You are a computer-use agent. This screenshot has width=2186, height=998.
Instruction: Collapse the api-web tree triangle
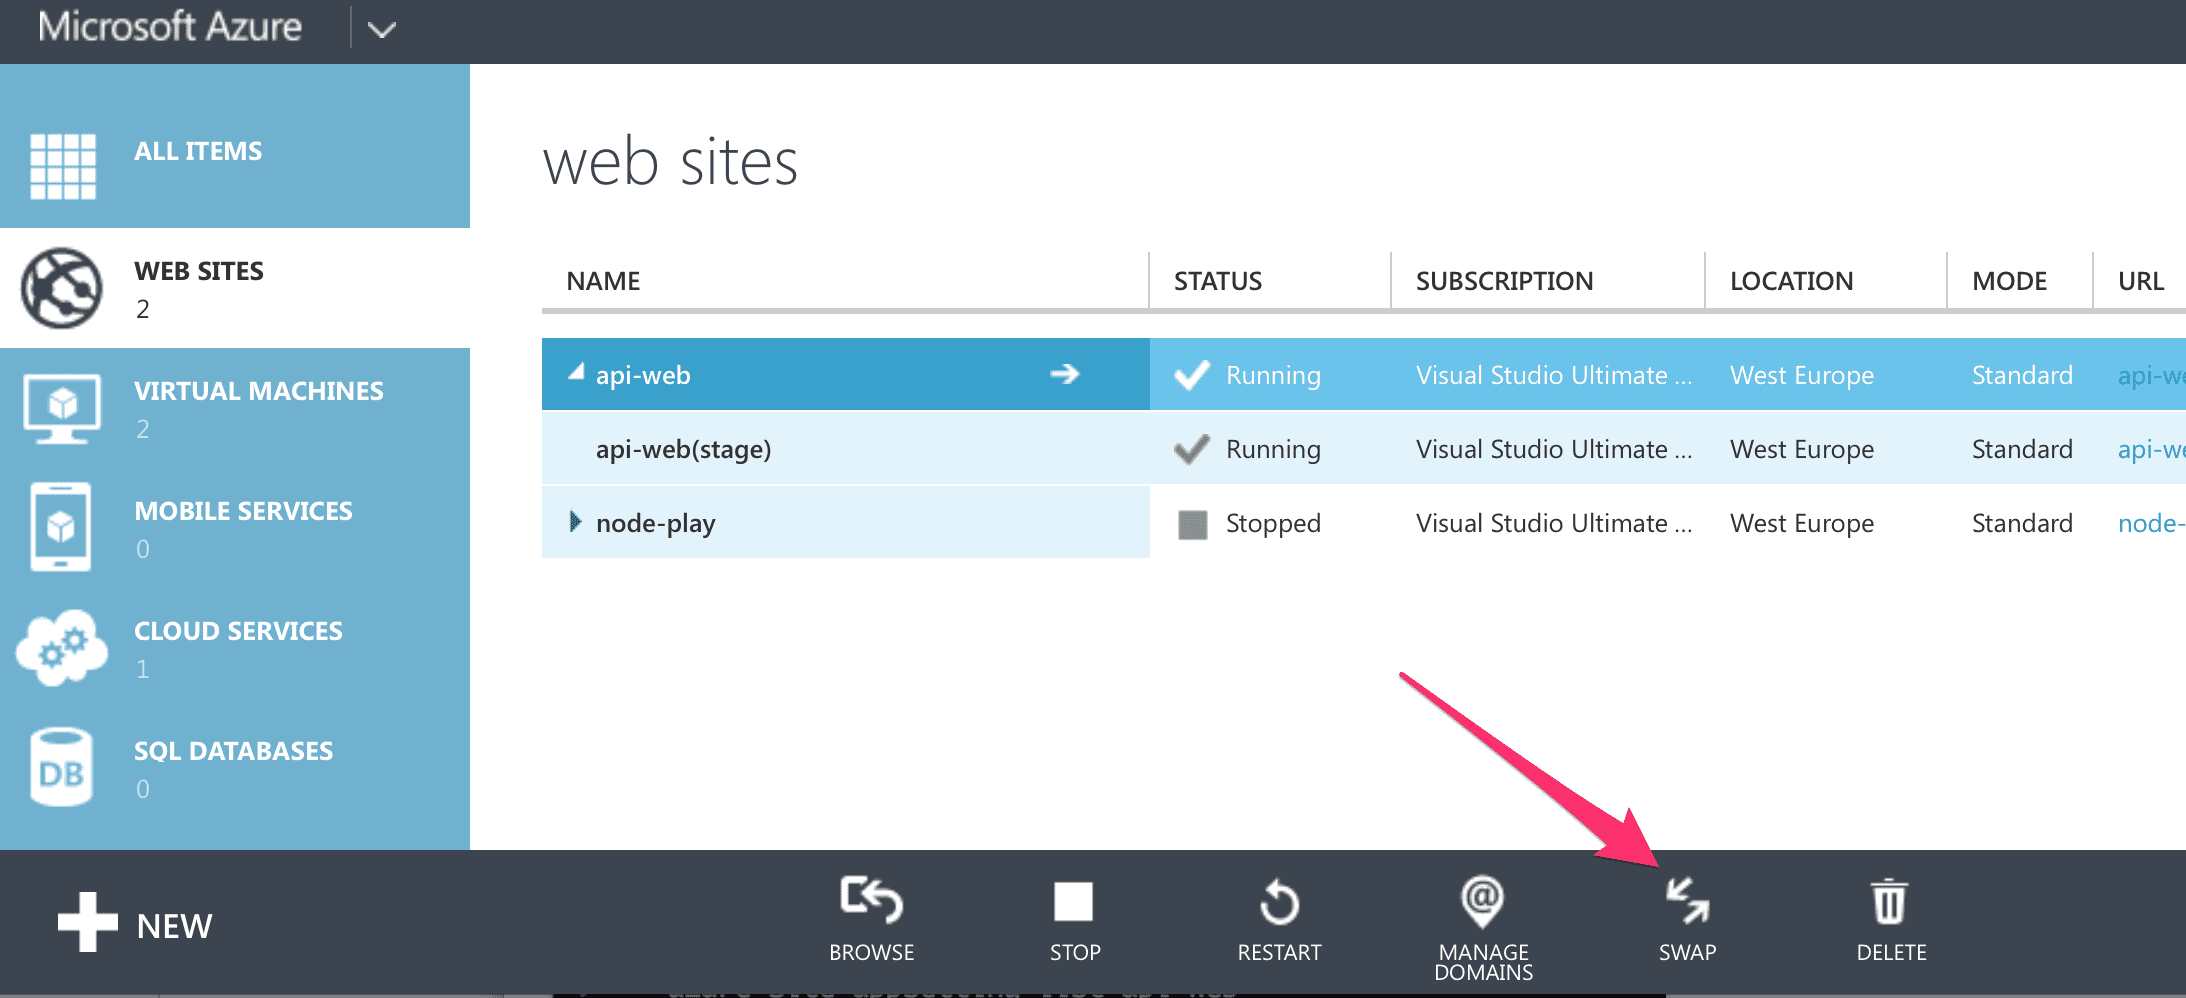[x=576, y=372]
